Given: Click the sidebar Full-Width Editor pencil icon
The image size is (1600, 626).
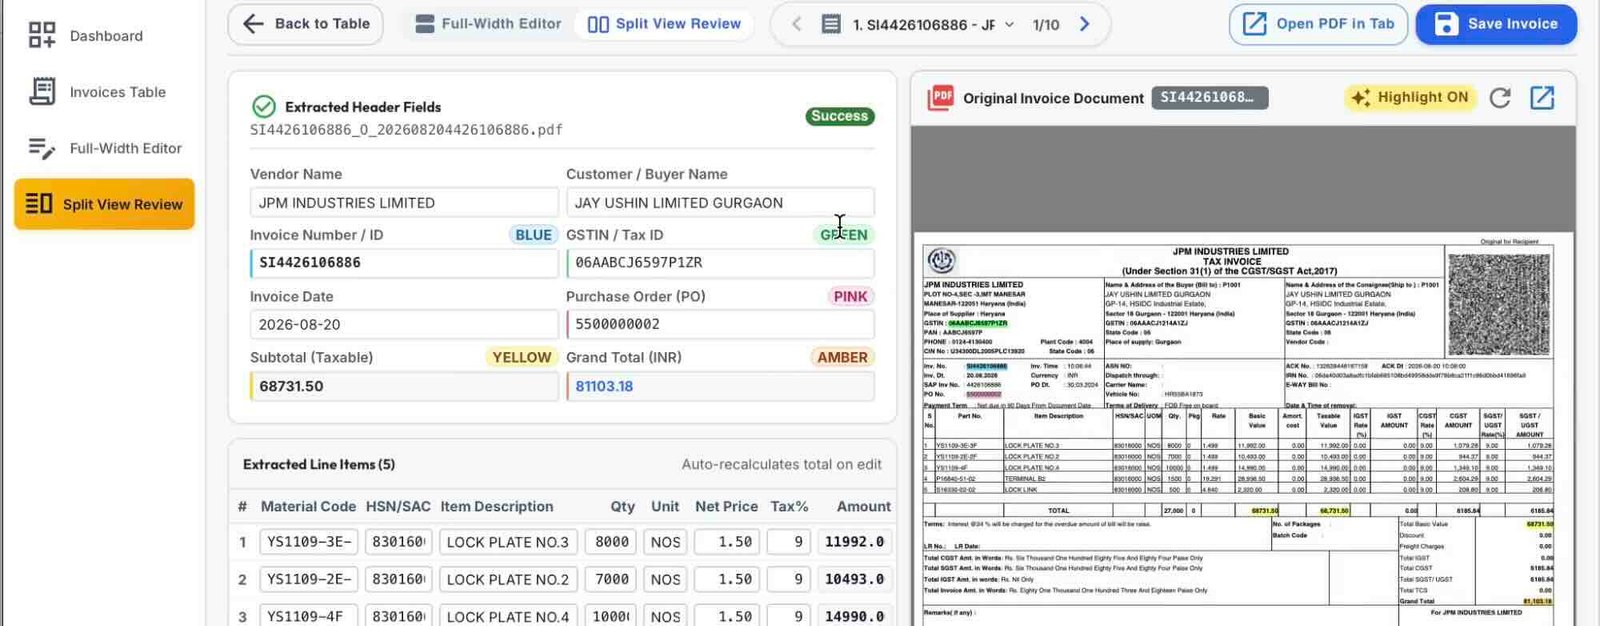Looking at the screenshot, I should [x=42, y=148].
